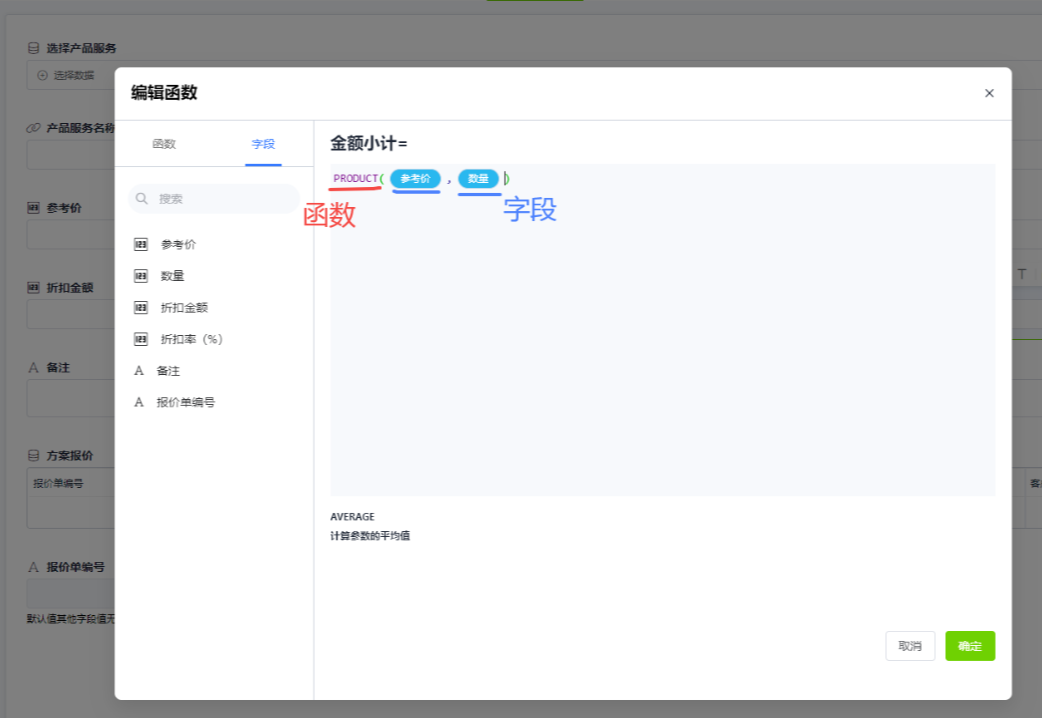Click the 报价单编号 column header under 方案报价
Image resolution: width=1042 pixels, height=718 pixels.
tap(58, 483)
